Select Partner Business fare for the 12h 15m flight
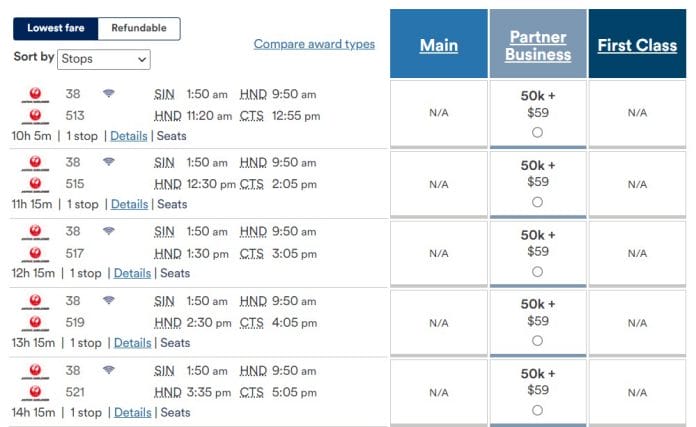The height and width of the screenshot is (427, 696). (x=538, y=271)
